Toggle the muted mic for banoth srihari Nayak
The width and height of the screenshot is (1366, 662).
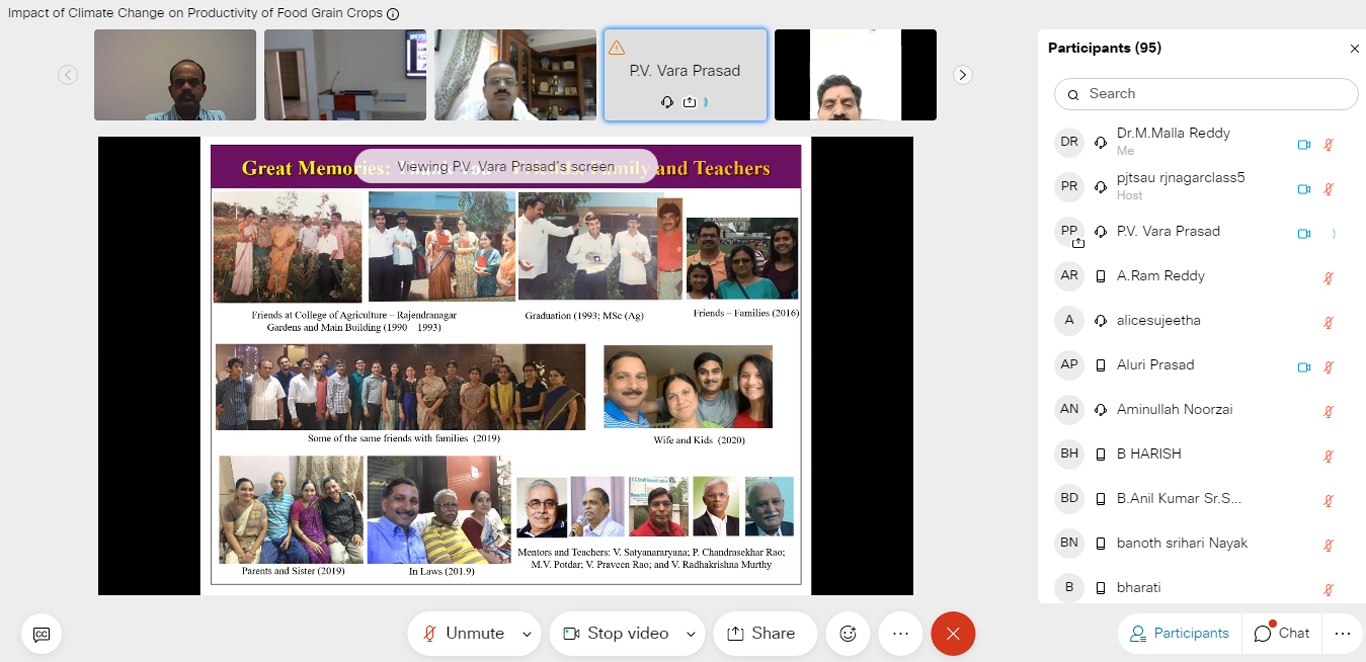pyautogui.click(x=1329, y=545)
